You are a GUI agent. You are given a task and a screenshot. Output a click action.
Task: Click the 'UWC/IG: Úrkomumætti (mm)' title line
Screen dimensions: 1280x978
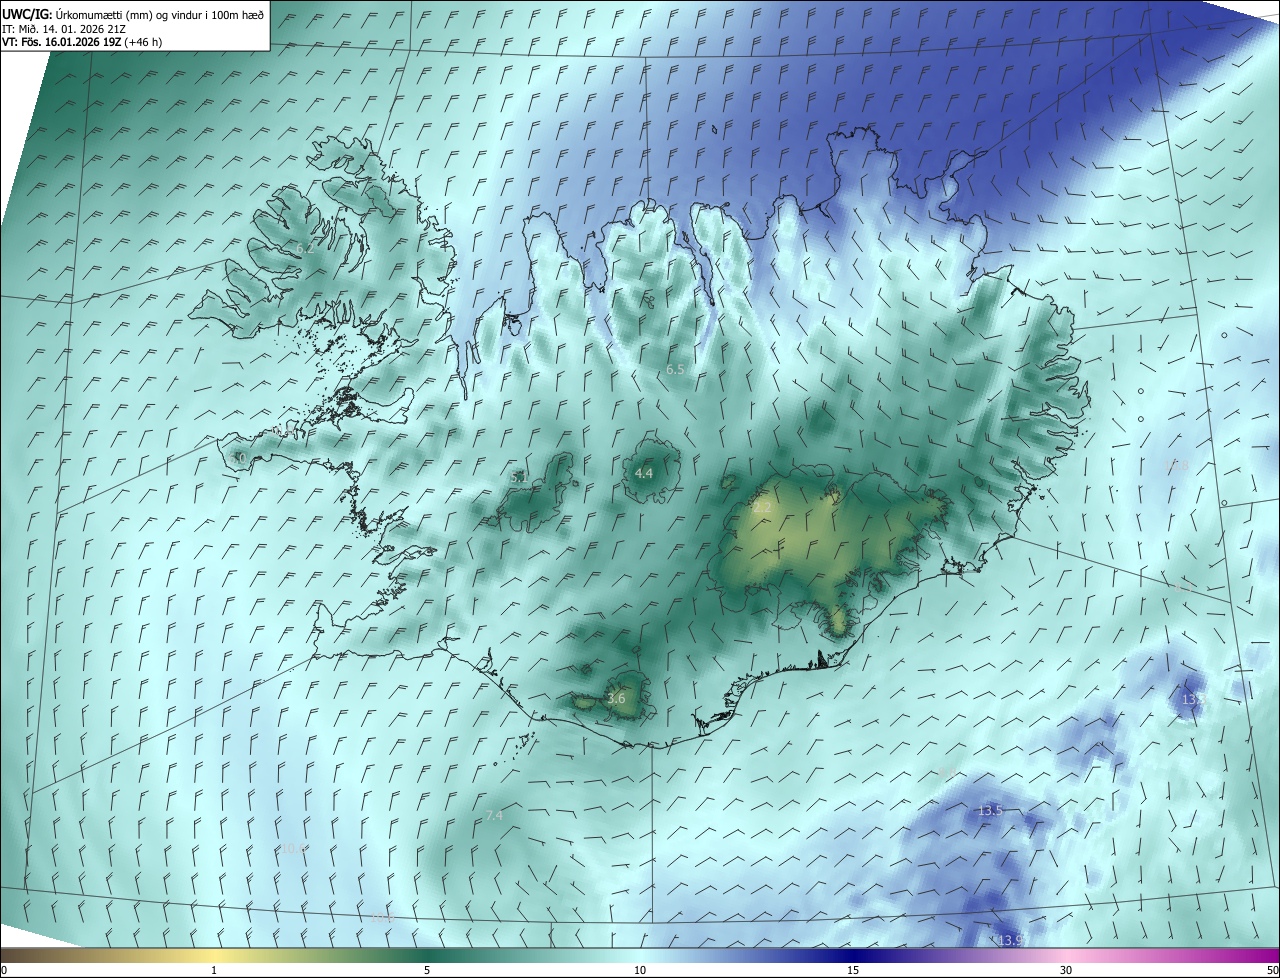[x=133, y=13]
